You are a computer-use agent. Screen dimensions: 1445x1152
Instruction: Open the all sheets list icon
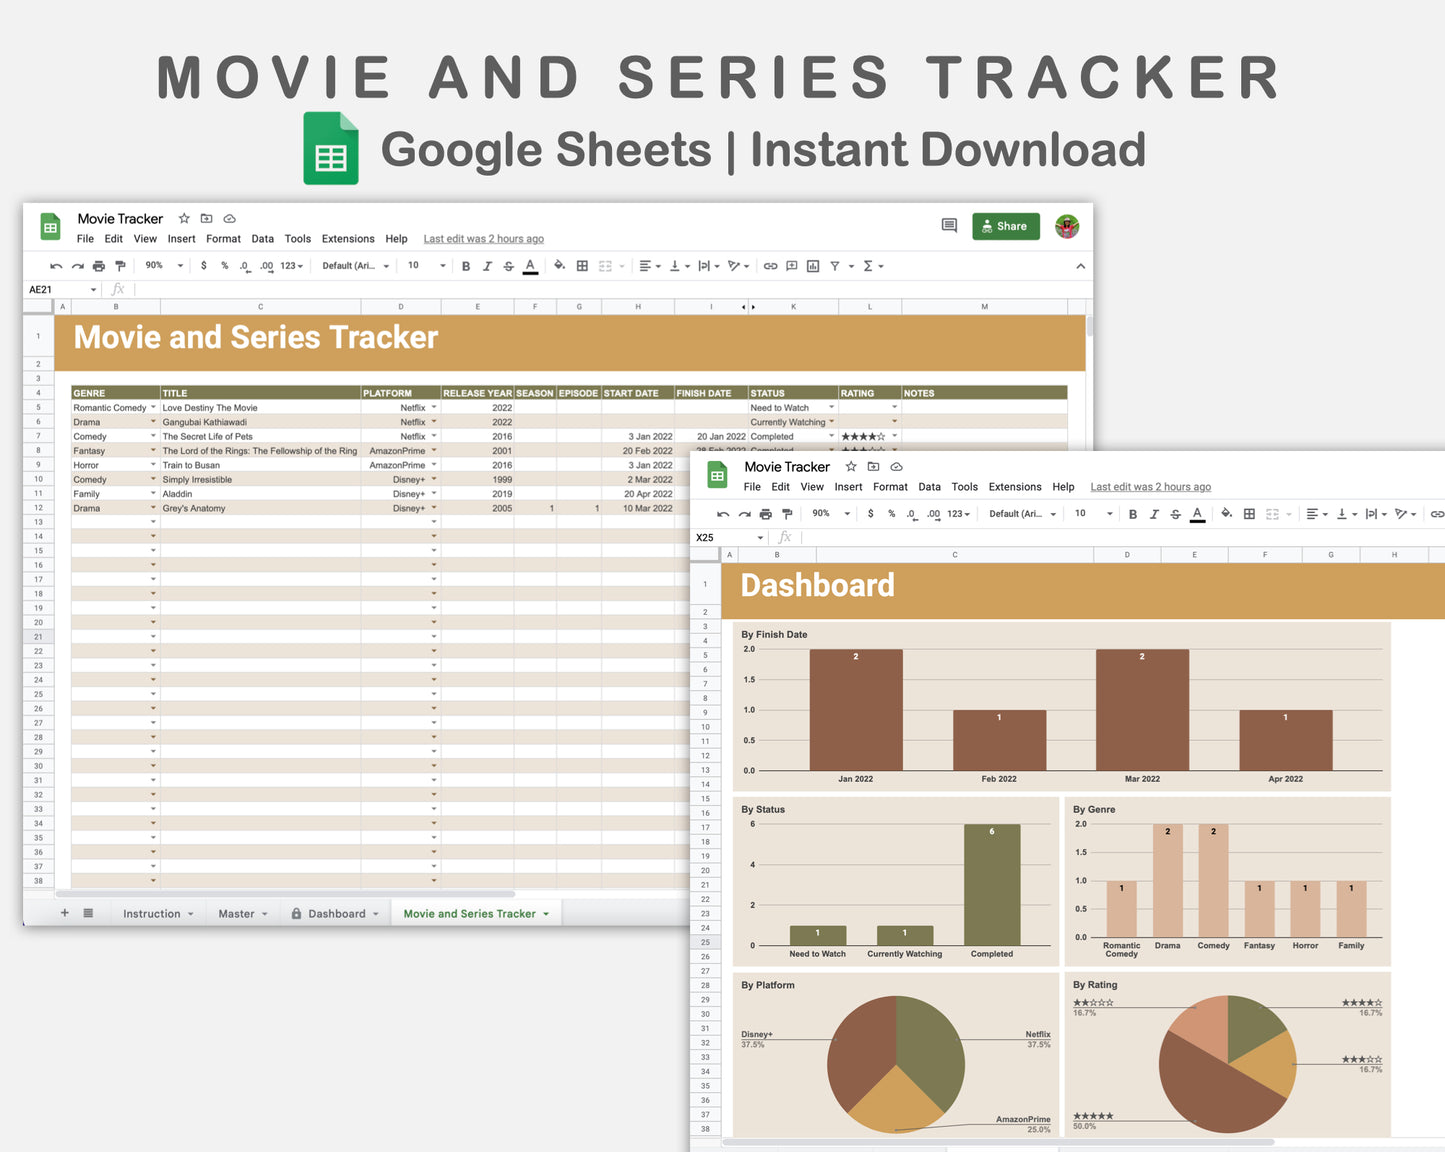point(88,913)
